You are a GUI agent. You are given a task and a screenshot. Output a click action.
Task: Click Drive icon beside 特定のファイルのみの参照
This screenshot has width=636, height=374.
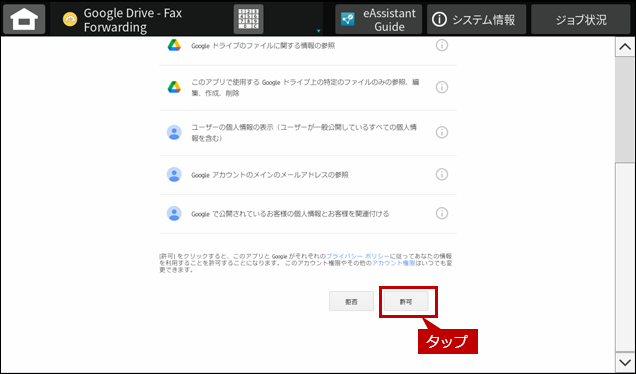click(174, 87)
